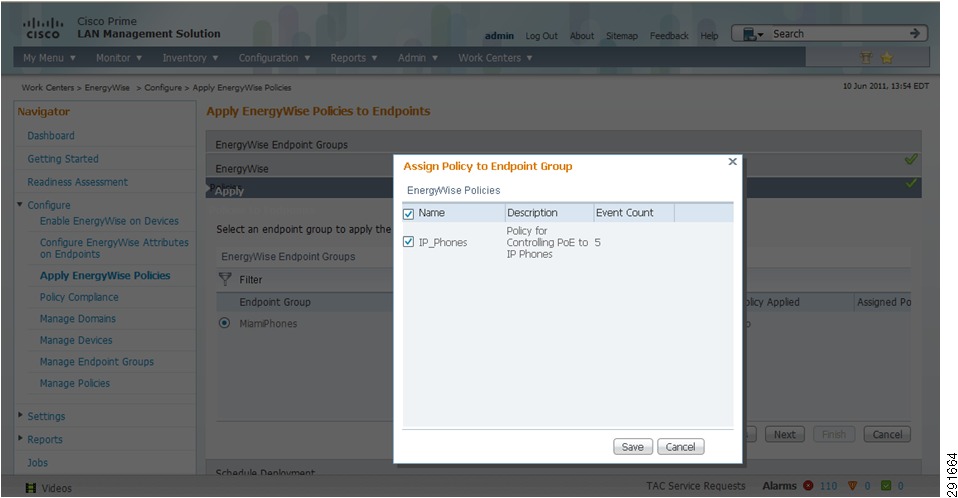The width and height of the screenshot is (958, 498).
Task: Click Configure in the breadcrumb
Action: [x=163, y=87]
